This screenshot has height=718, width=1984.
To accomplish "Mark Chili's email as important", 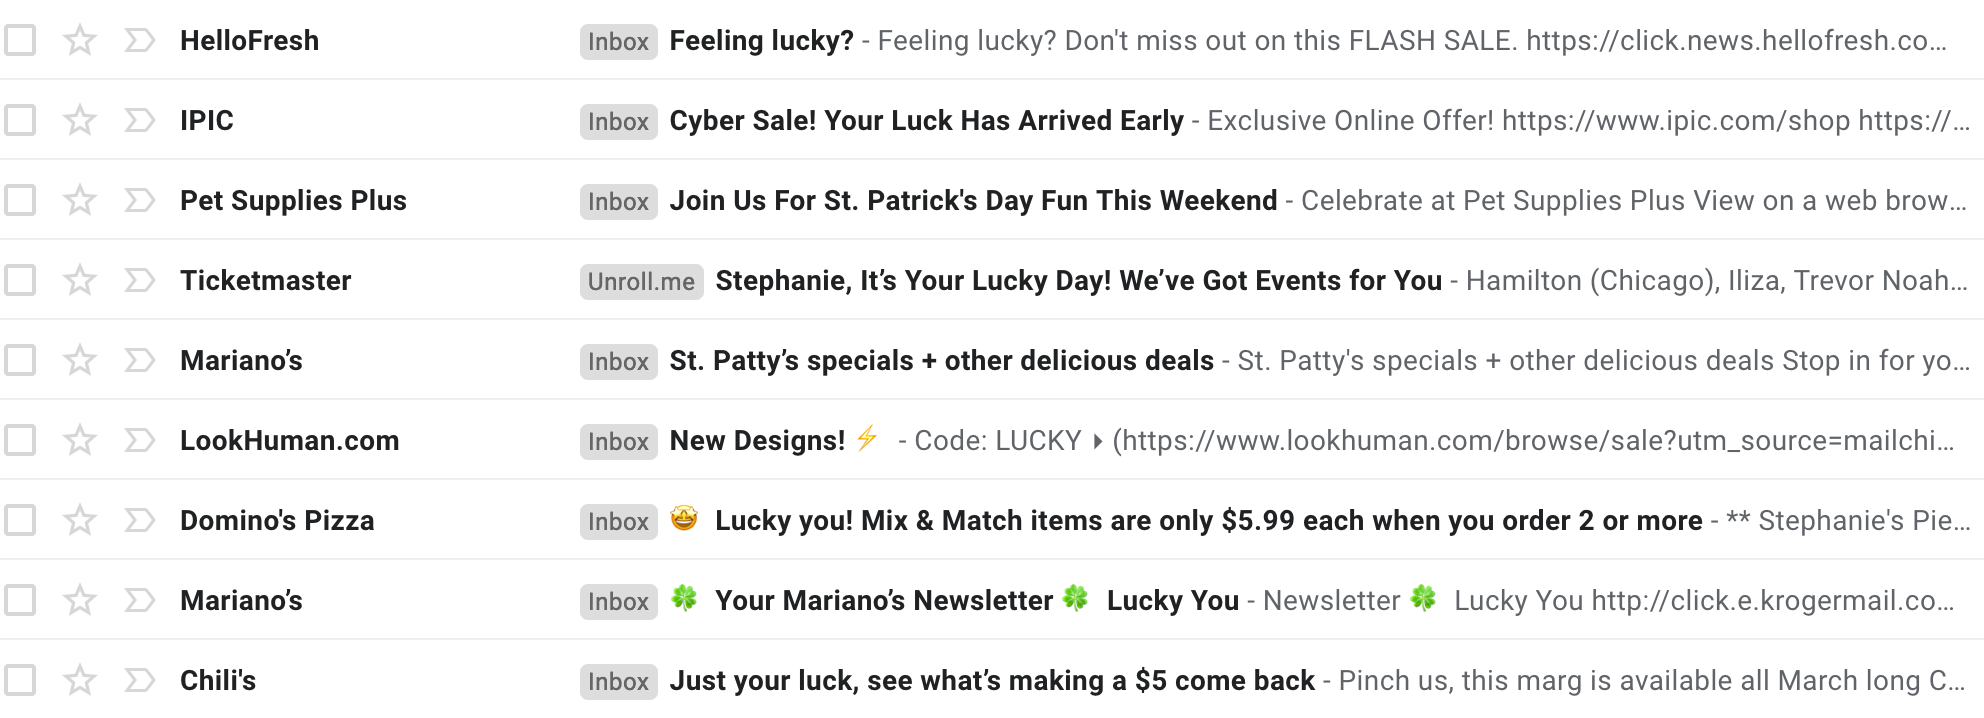I will pyautogui.click(x=140, y=681).
